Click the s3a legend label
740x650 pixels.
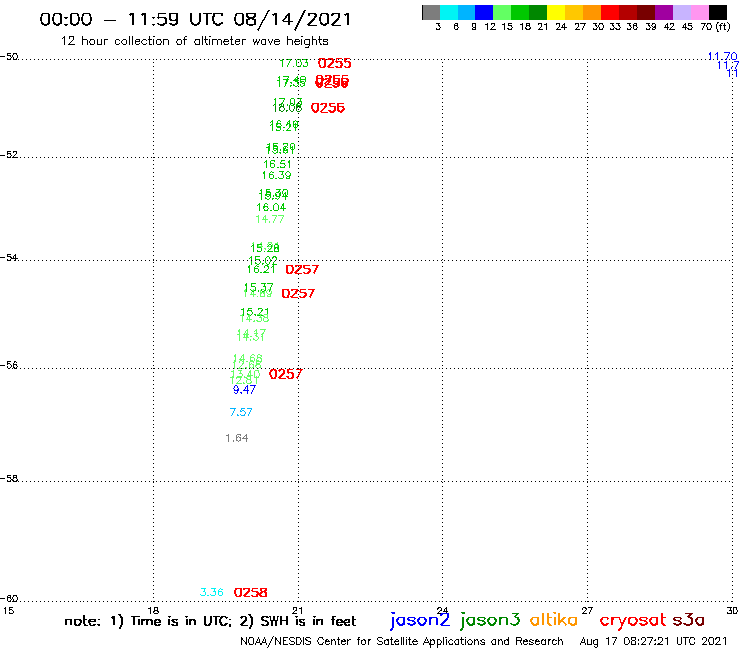(x=689, y=620)
